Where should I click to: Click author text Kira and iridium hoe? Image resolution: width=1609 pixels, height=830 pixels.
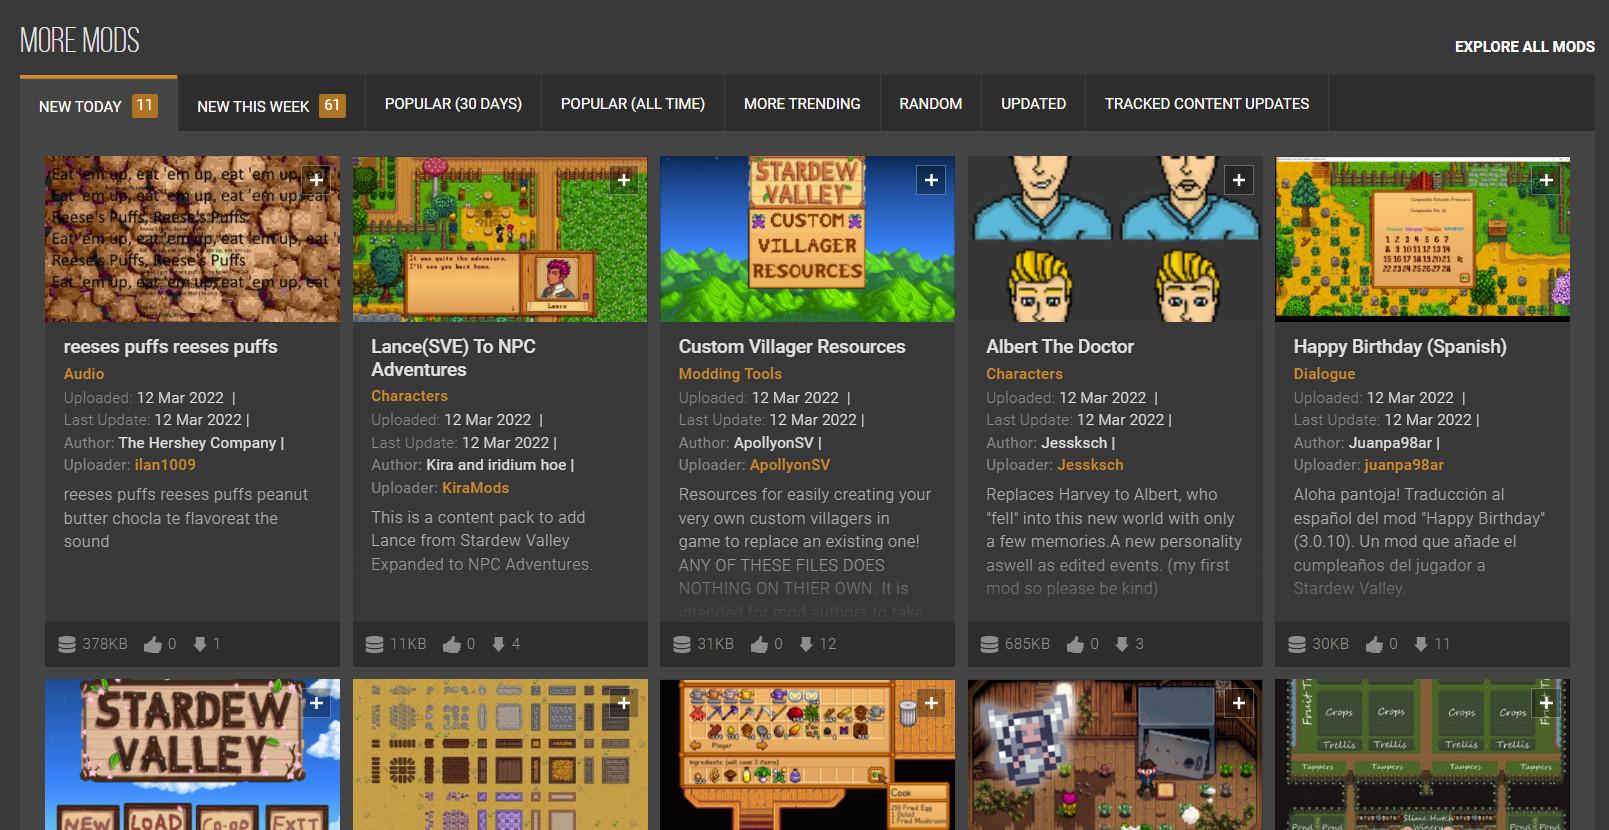pyautogui.click(x=496, y=465)
